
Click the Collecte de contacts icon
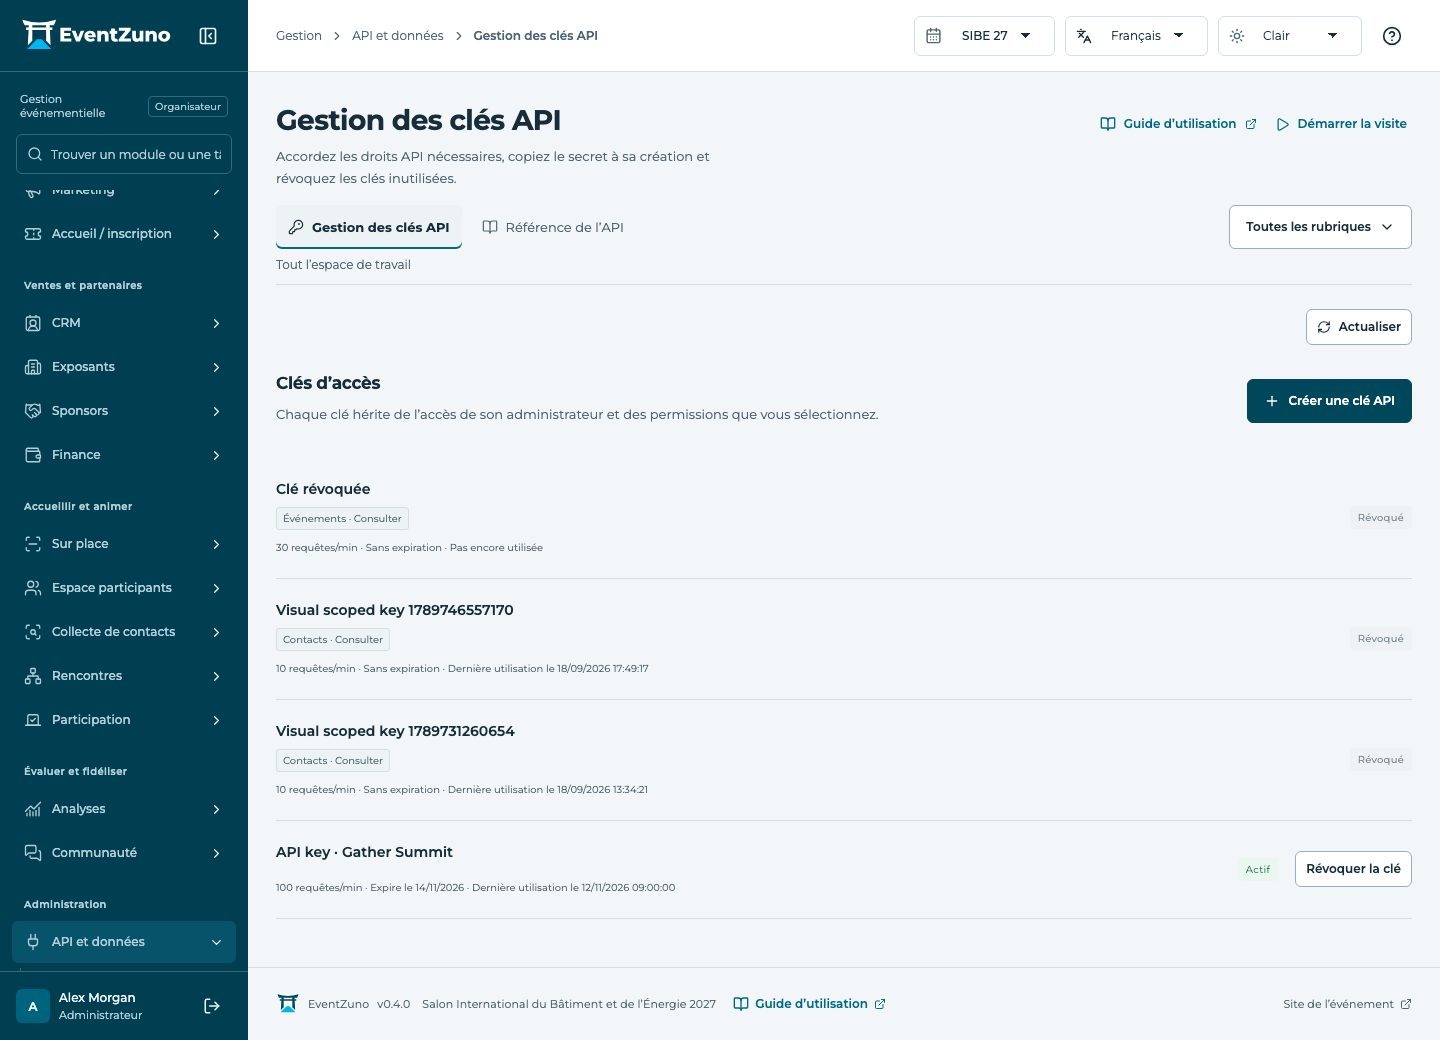pos(33,632)
